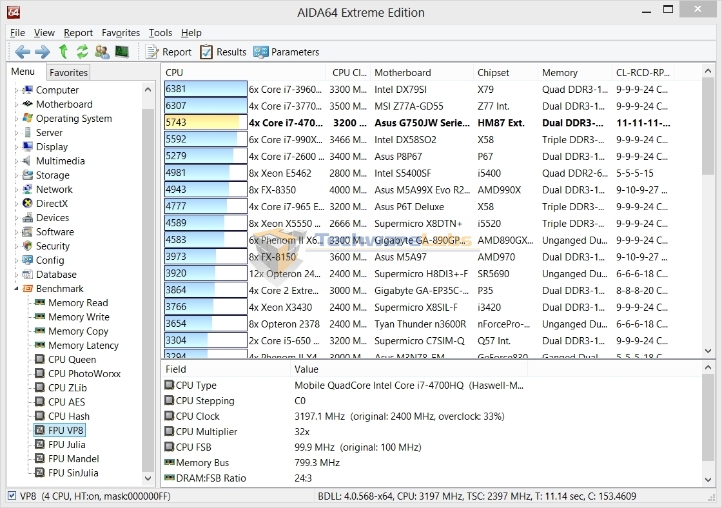Open the Favorites menu
The image size is (722, 508).
[x=121, y=33]
